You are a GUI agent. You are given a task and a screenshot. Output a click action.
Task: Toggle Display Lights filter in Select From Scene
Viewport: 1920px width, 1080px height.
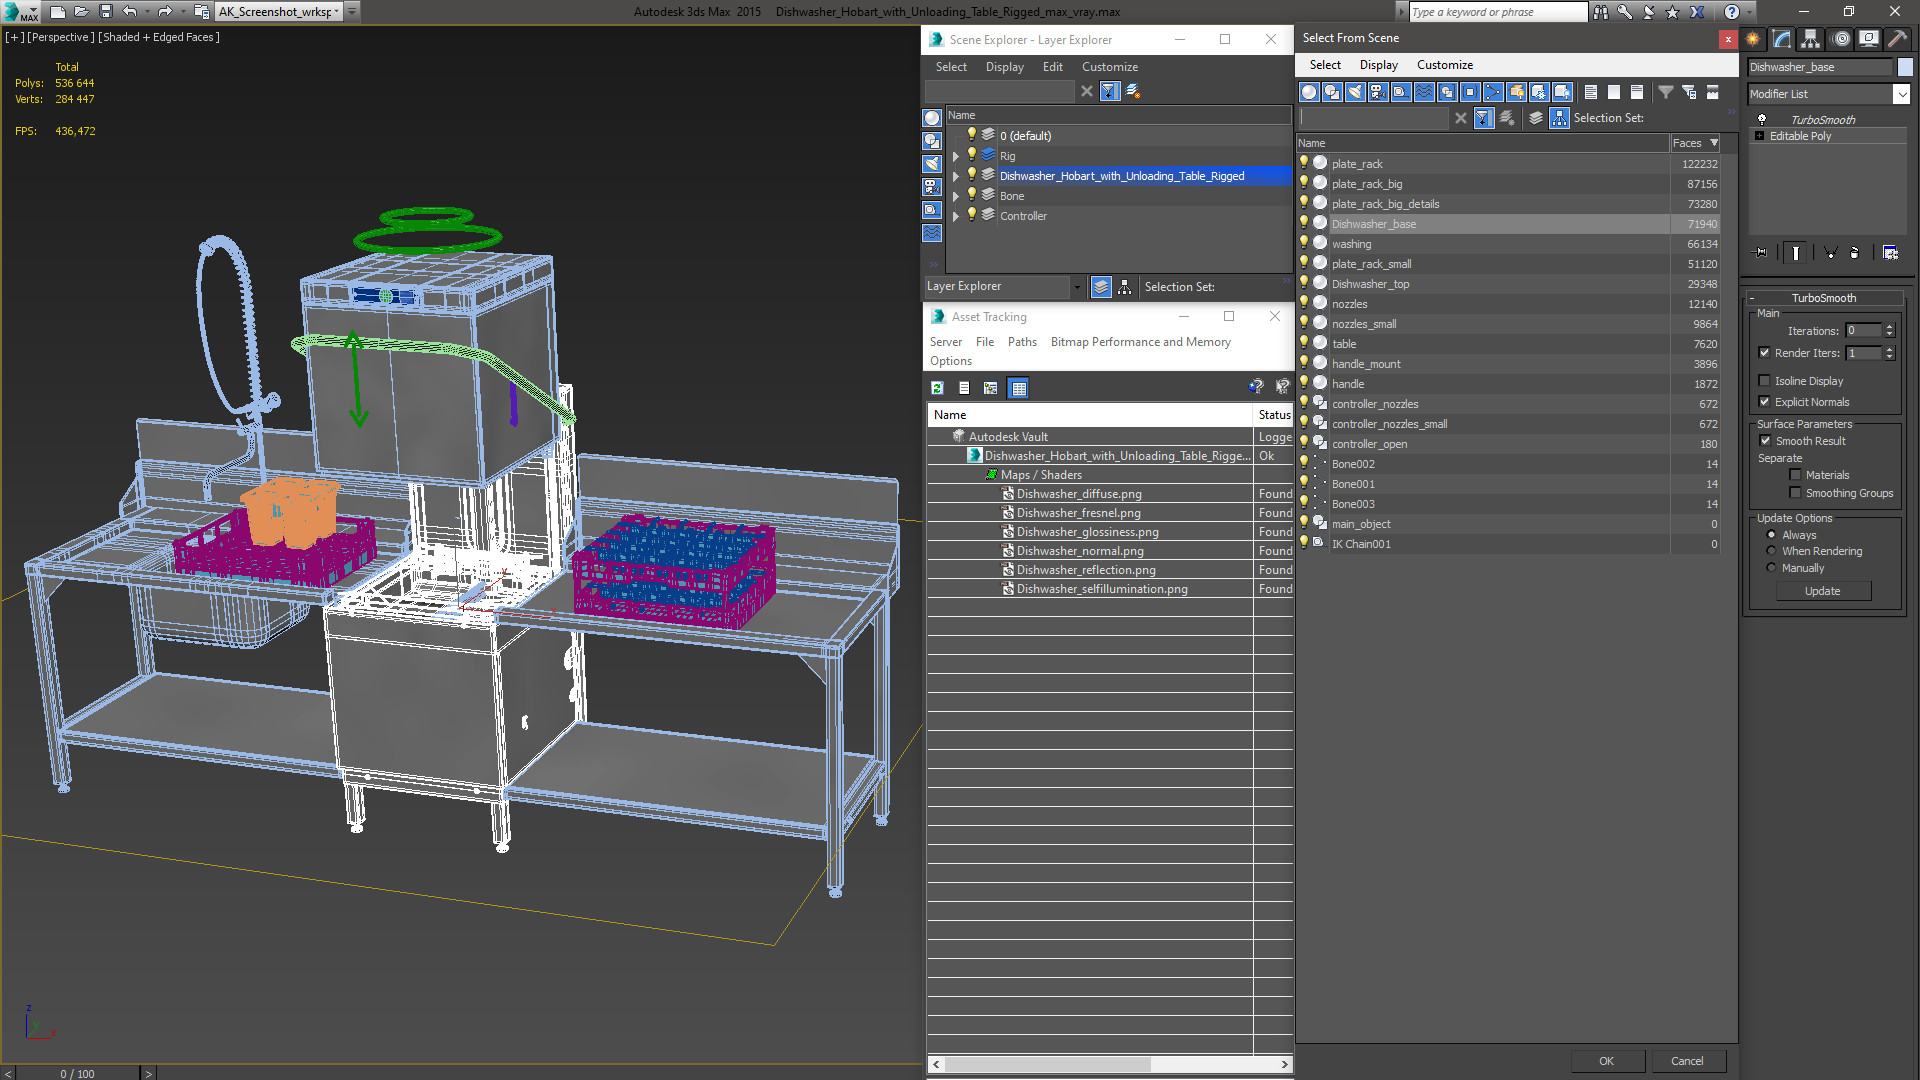[1355, 92]
